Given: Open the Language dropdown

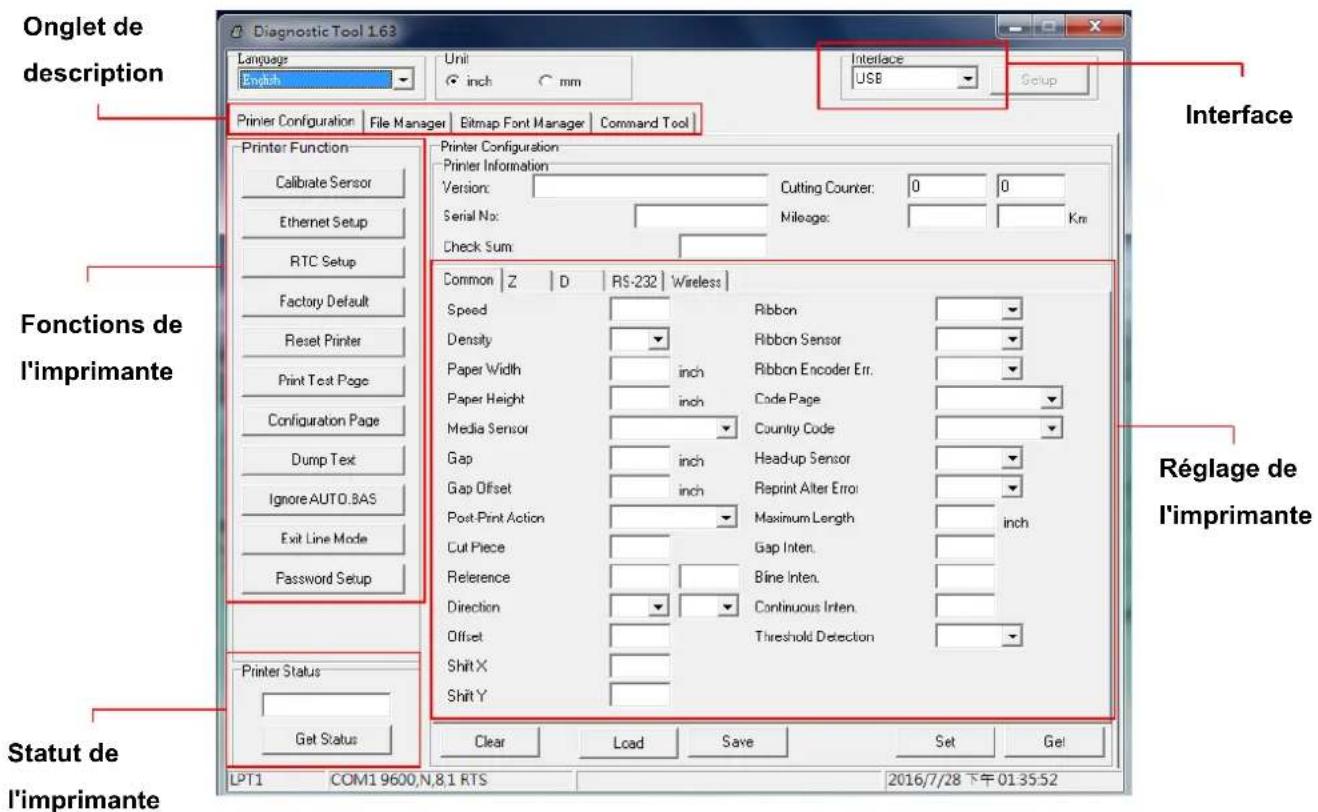Looking at the screenshot, I should [x=325, y=79].
